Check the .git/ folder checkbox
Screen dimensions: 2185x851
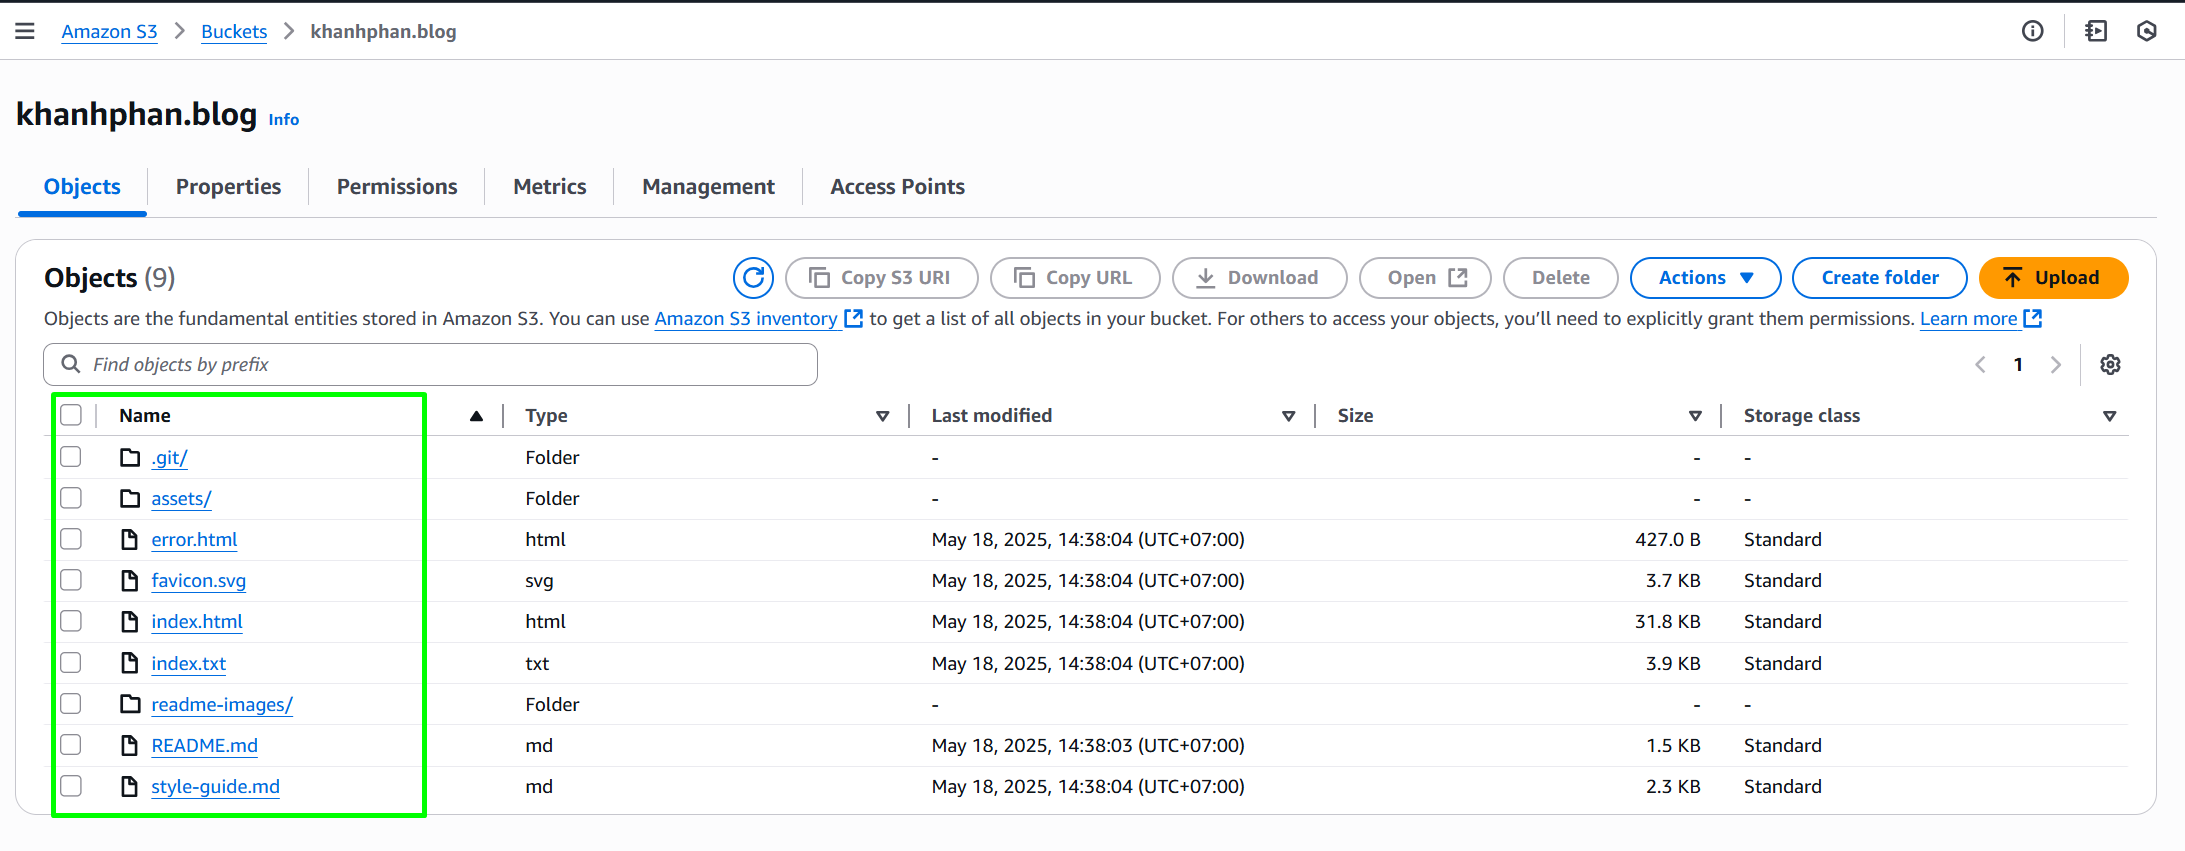click(71, 457)
